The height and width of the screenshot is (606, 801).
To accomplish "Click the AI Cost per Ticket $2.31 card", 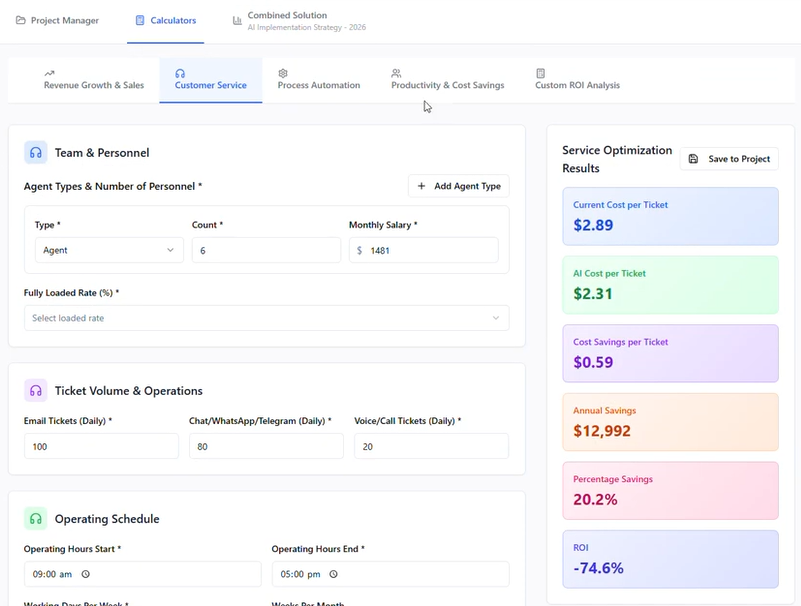I will 671,285.
